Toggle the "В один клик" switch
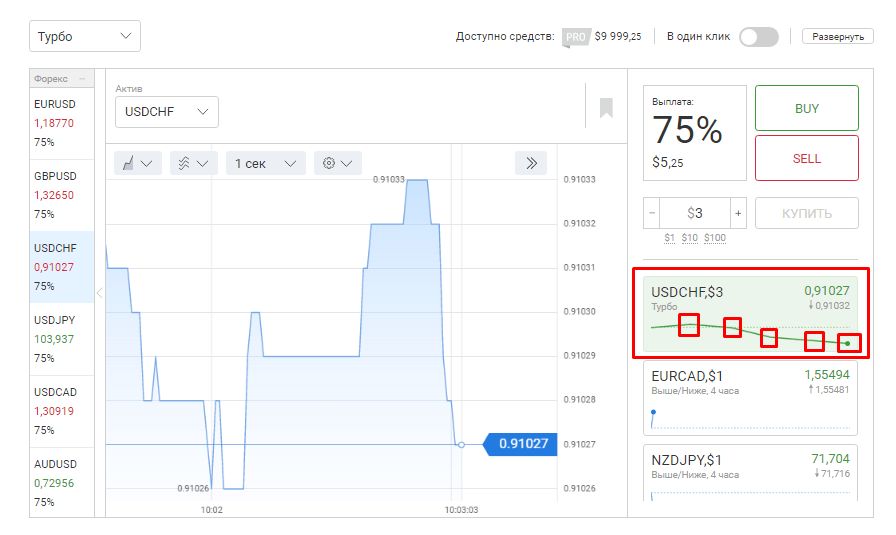This screenshot has height=535, width=896. (x=758, y=37)
